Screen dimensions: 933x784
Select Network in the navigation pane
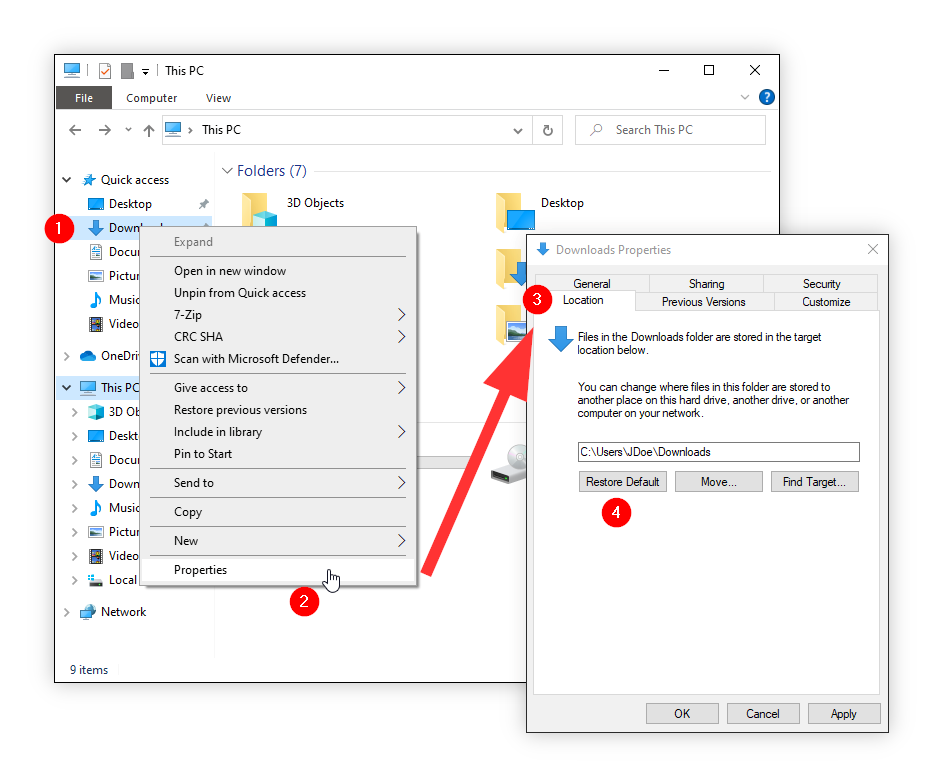click(x=123, y=612)
